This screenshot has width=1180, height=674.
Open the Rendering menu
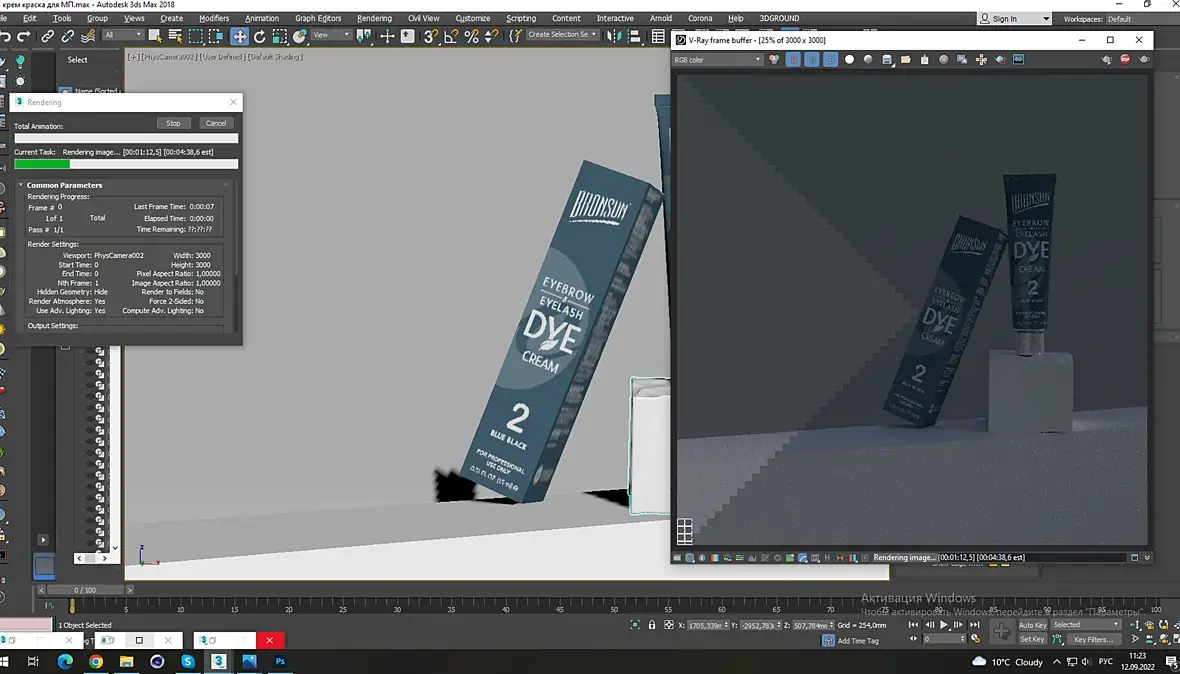[374, 18]
